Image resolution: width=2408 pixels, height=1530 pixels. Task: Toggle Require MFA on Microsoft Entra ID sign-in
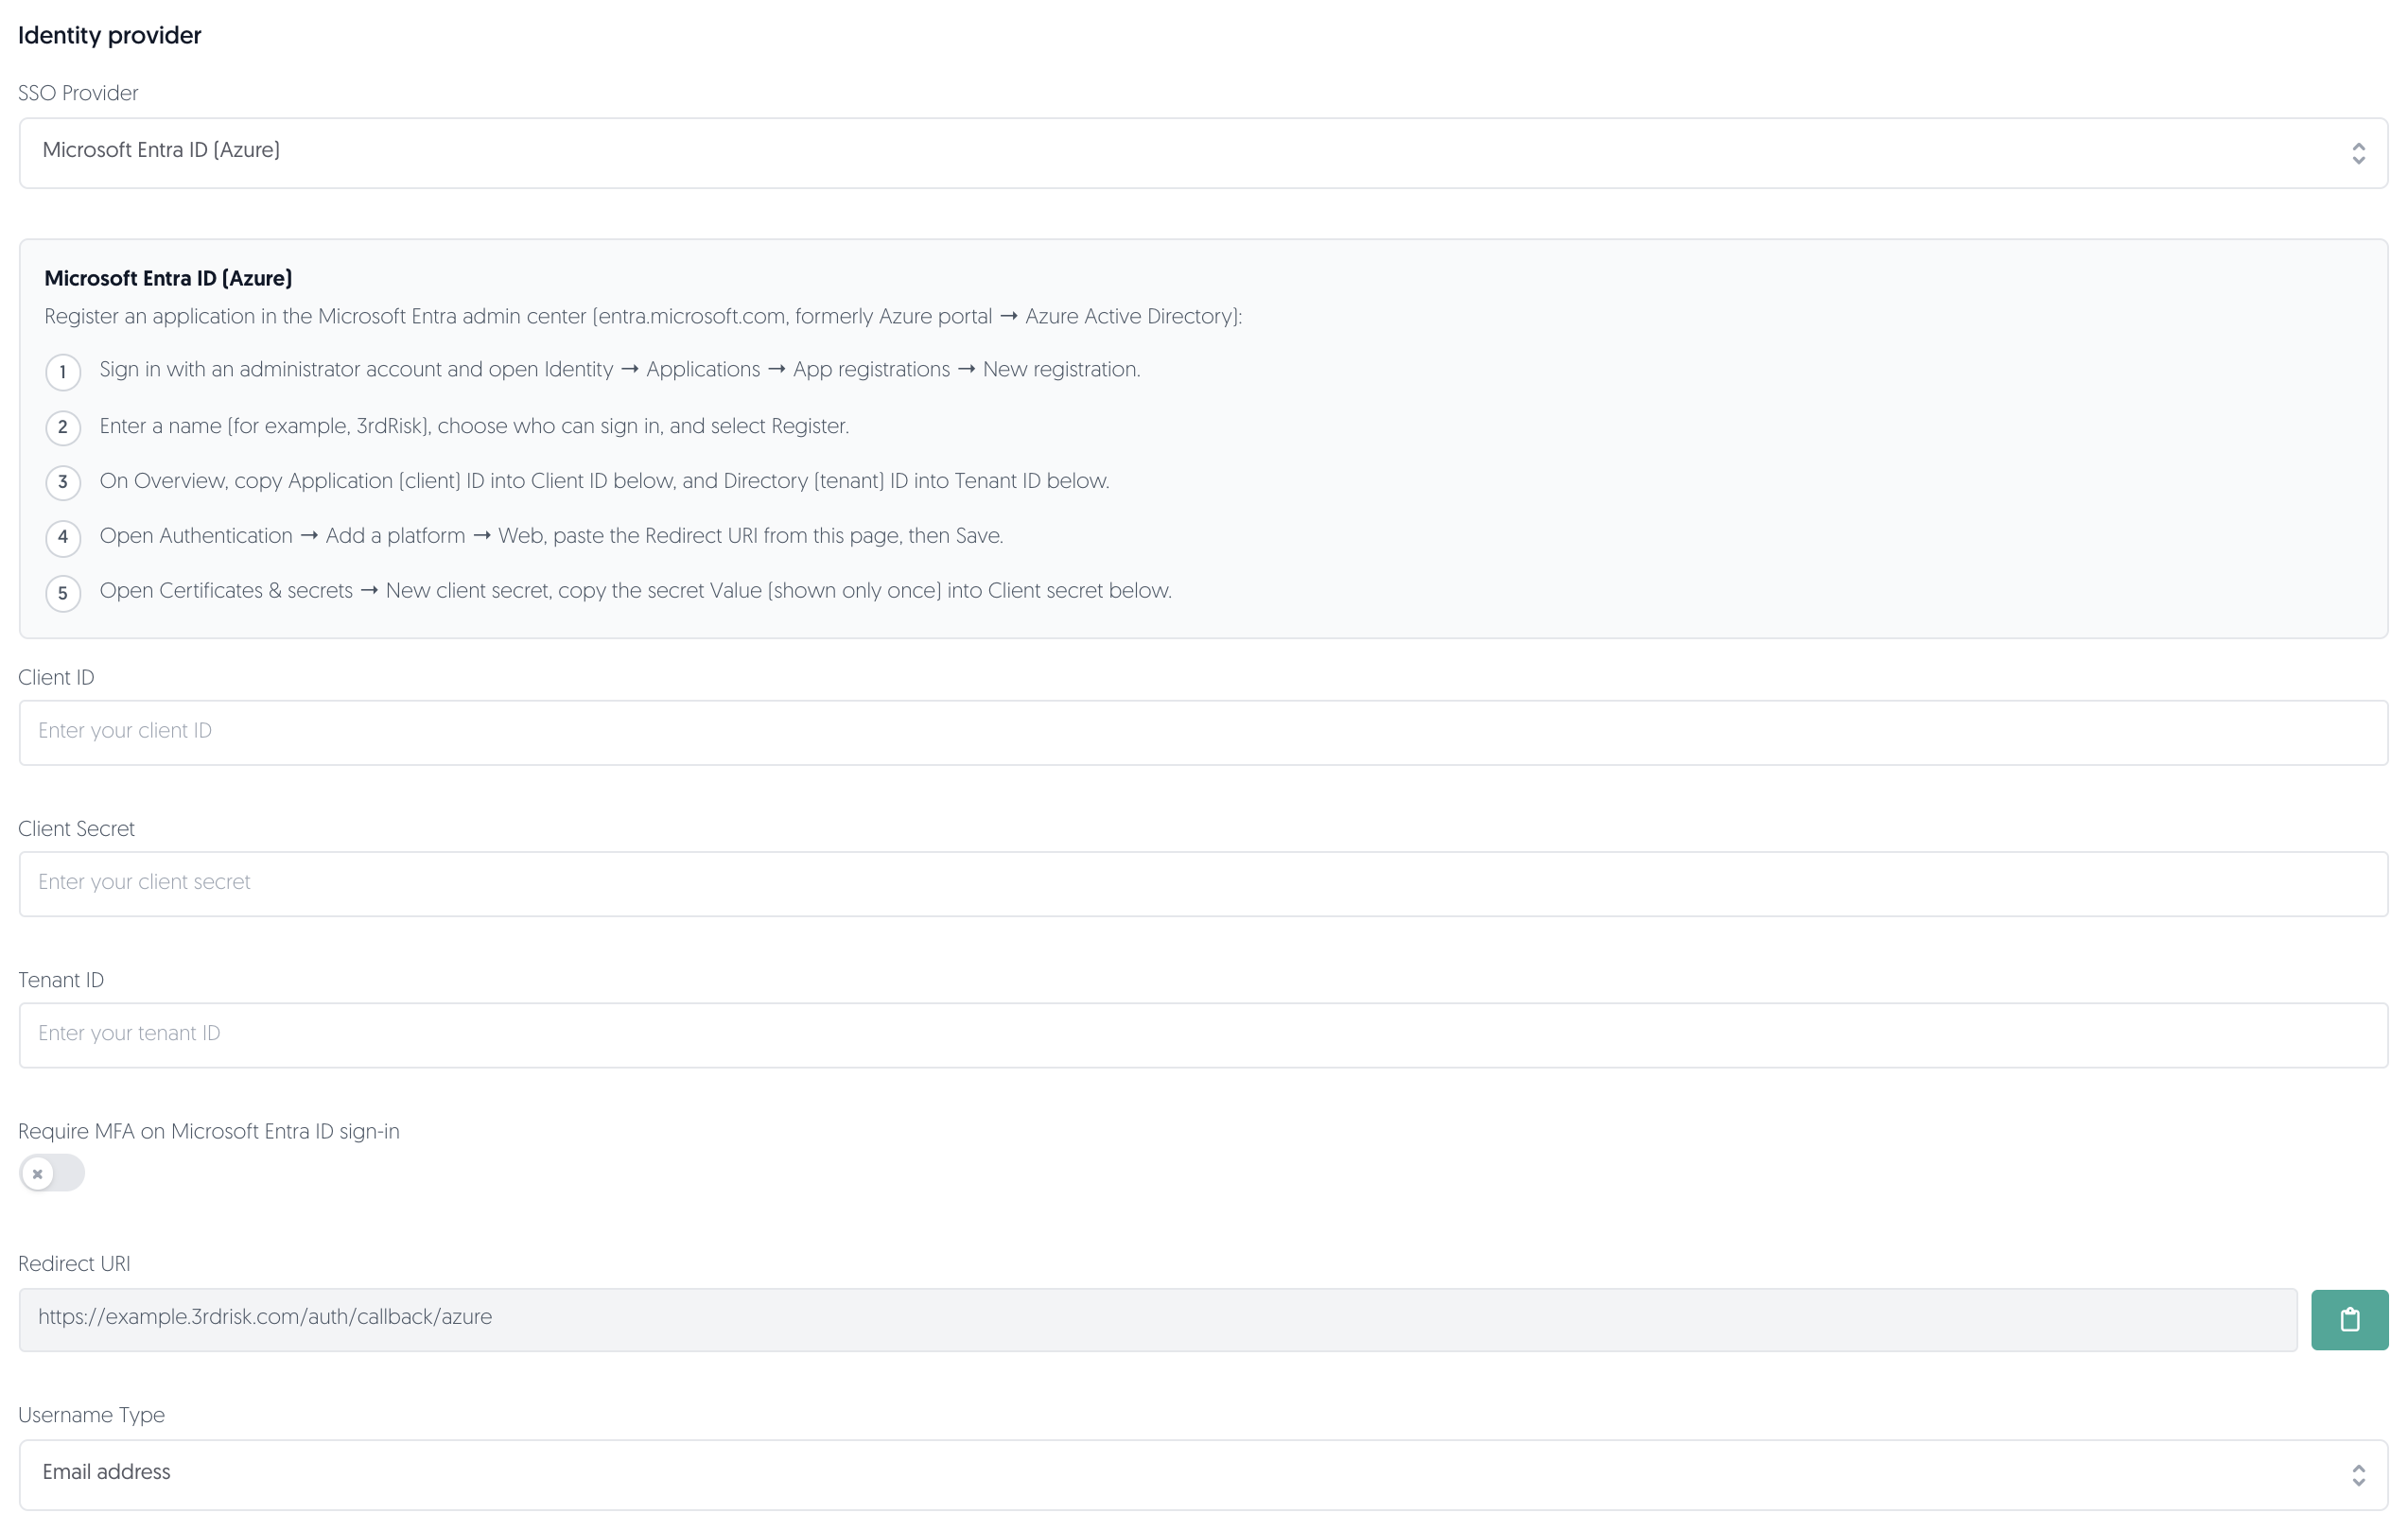52,1172
